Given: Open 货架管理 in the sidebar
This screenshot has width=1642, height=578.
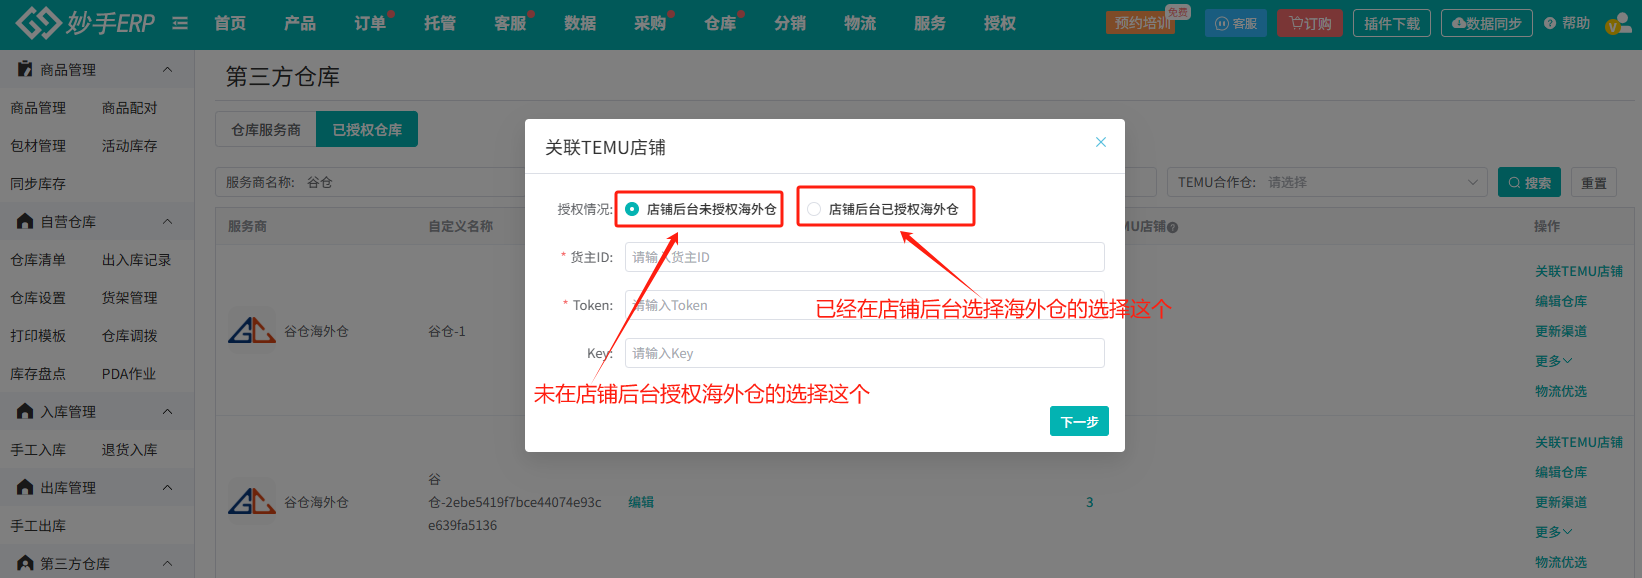Looking at the screenshot, I should (130, 297).
